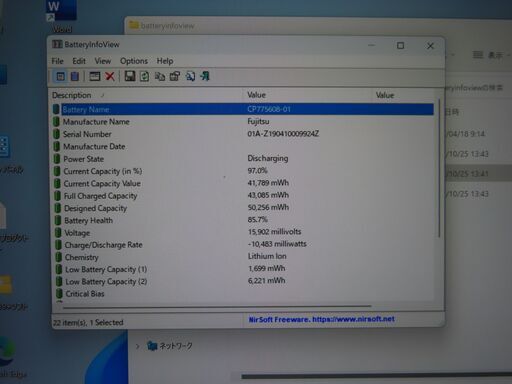Select the Current Capacity Value row
This screenshot has height=384, width=512.
[243, 183]
